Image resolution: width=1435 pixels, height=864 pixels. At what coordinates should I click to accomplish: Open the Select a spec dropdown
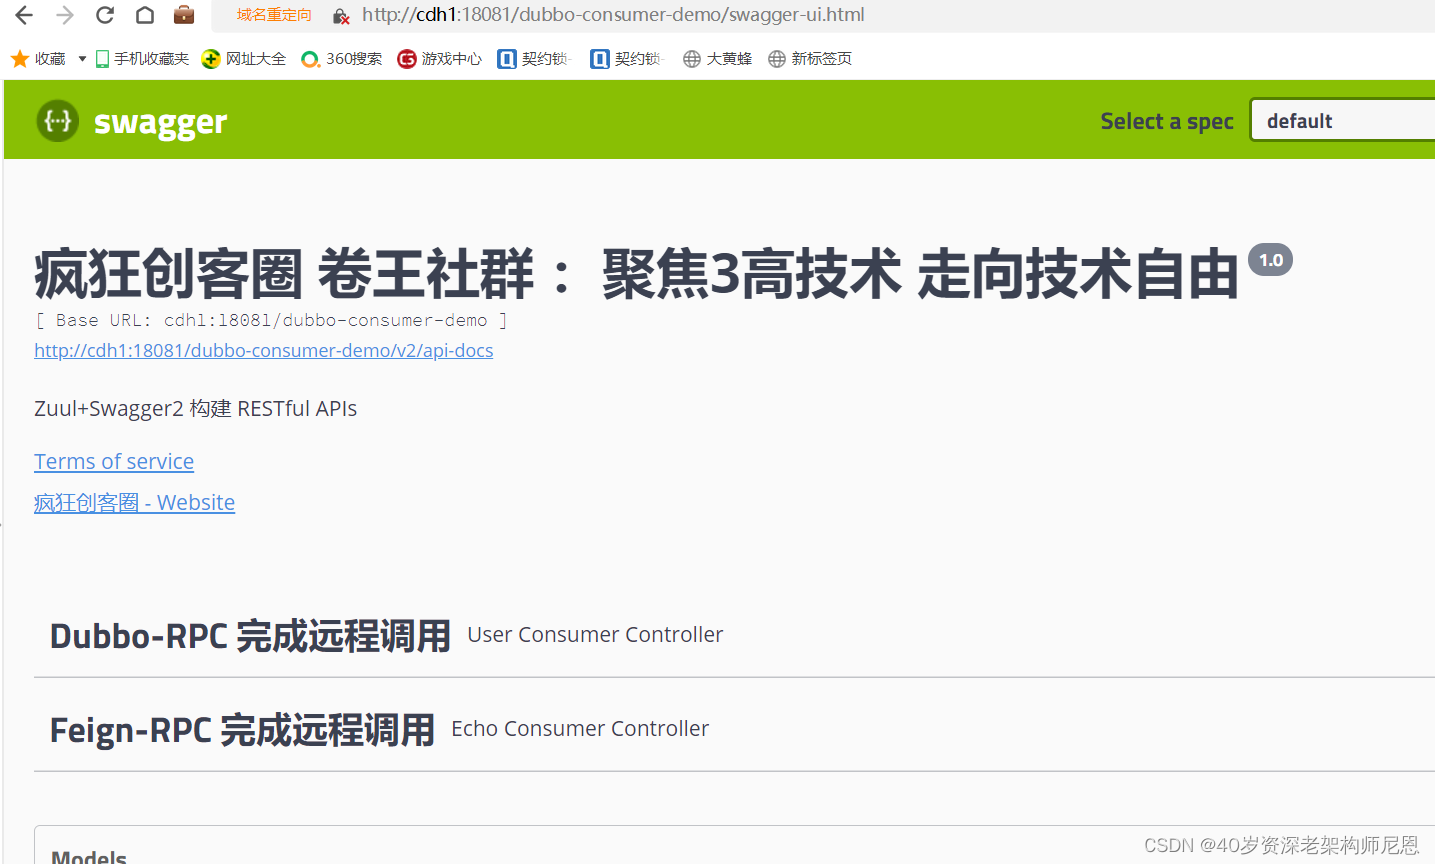point(1342,120)
